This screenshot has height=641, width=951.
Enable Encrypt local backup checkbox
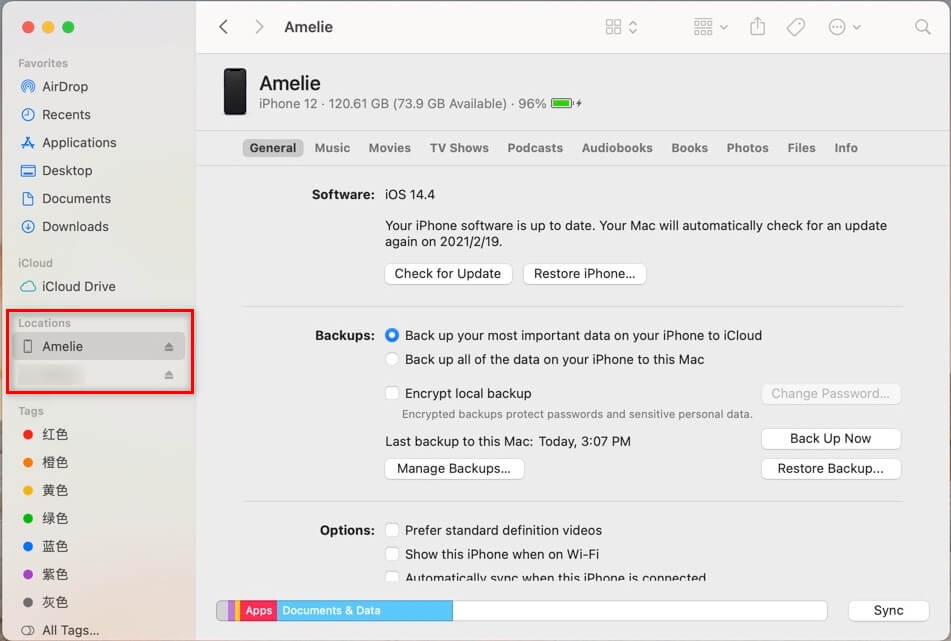392,393
